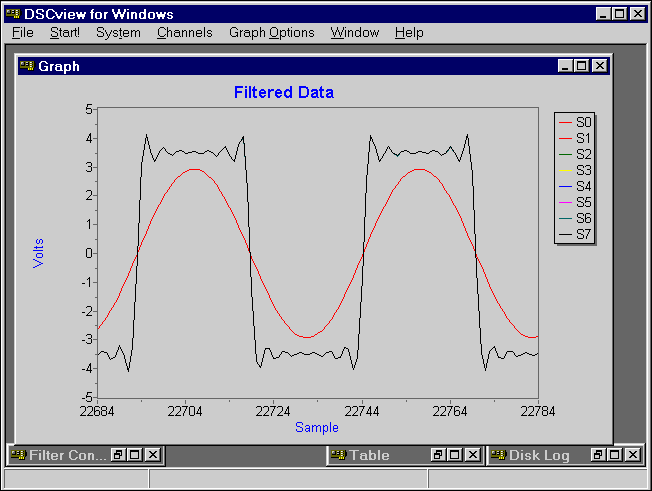Close the Table minimized window
This screenshot has width=652, height=491.
click(x=473, y=455)
